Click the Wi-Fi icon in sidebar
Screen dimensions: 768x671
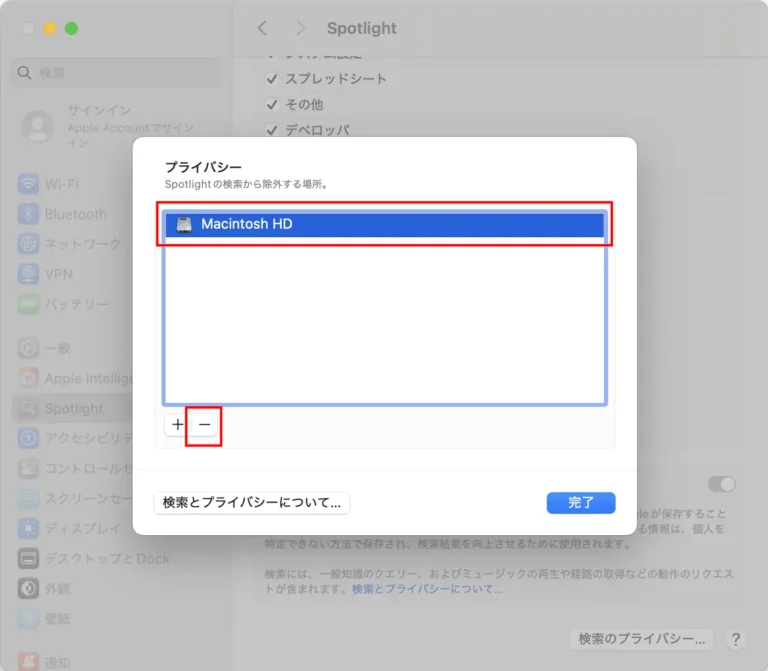pyautogui.click(x=28, y=184)
